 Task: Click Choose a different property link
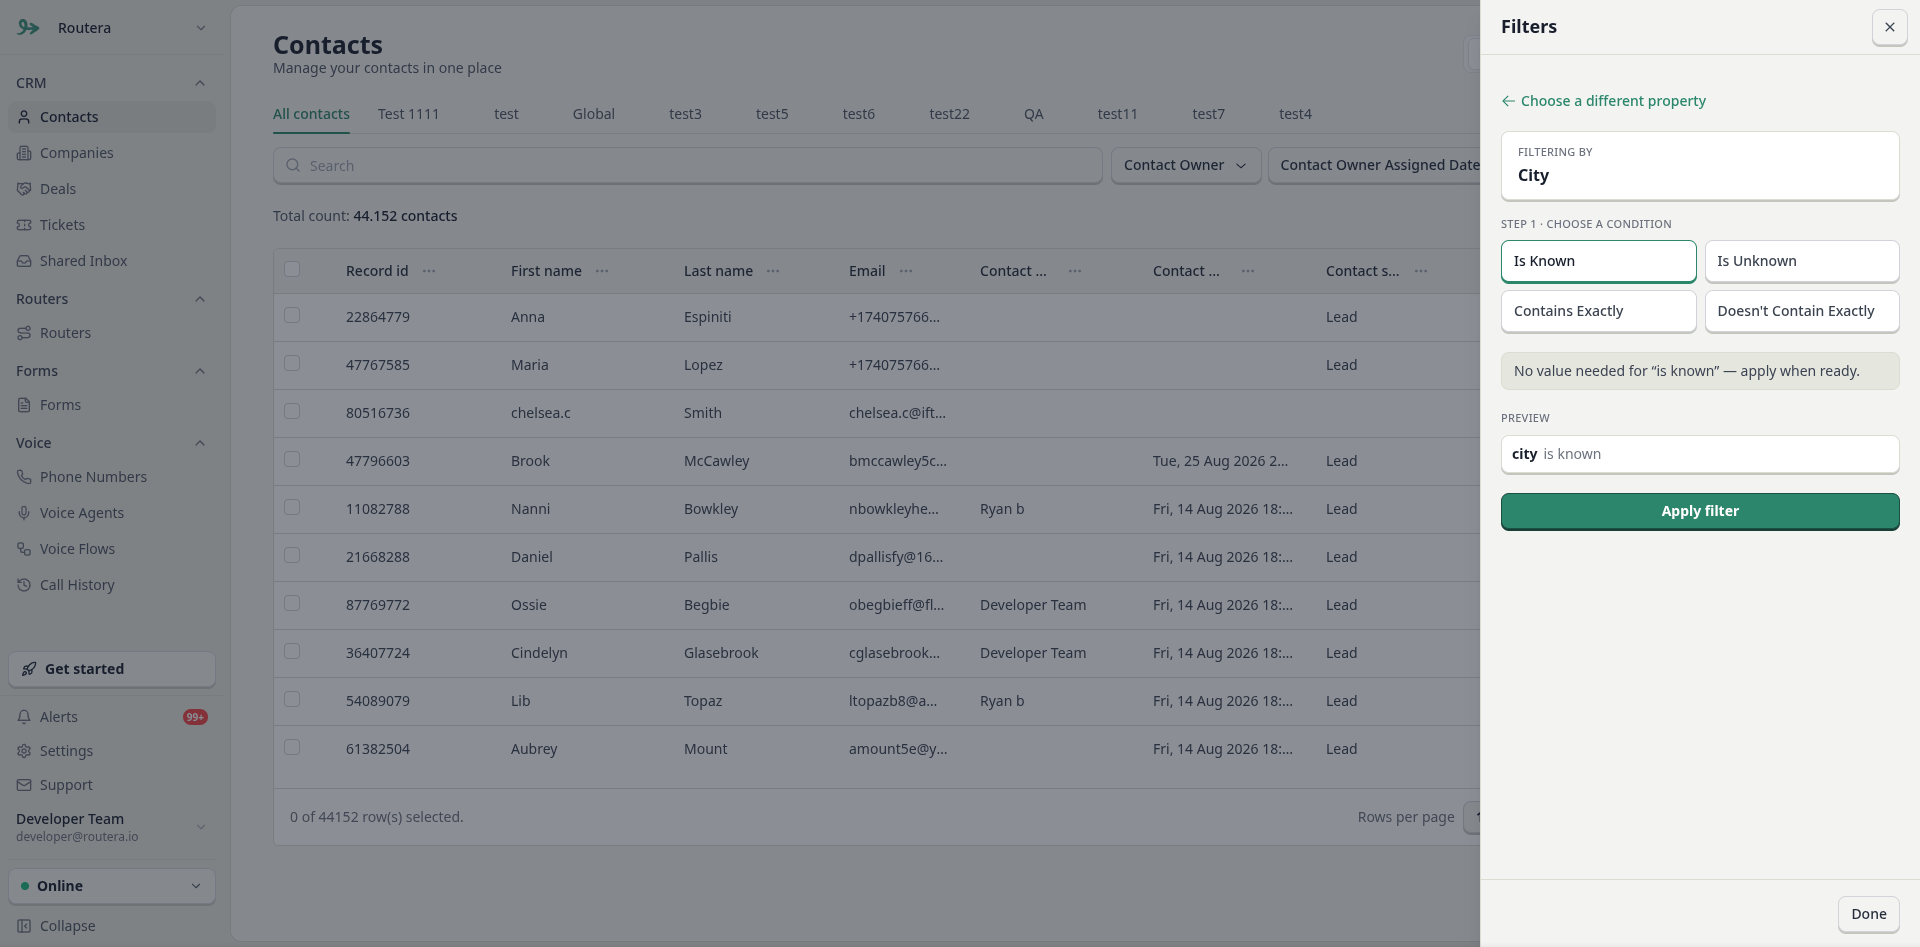1604,101
